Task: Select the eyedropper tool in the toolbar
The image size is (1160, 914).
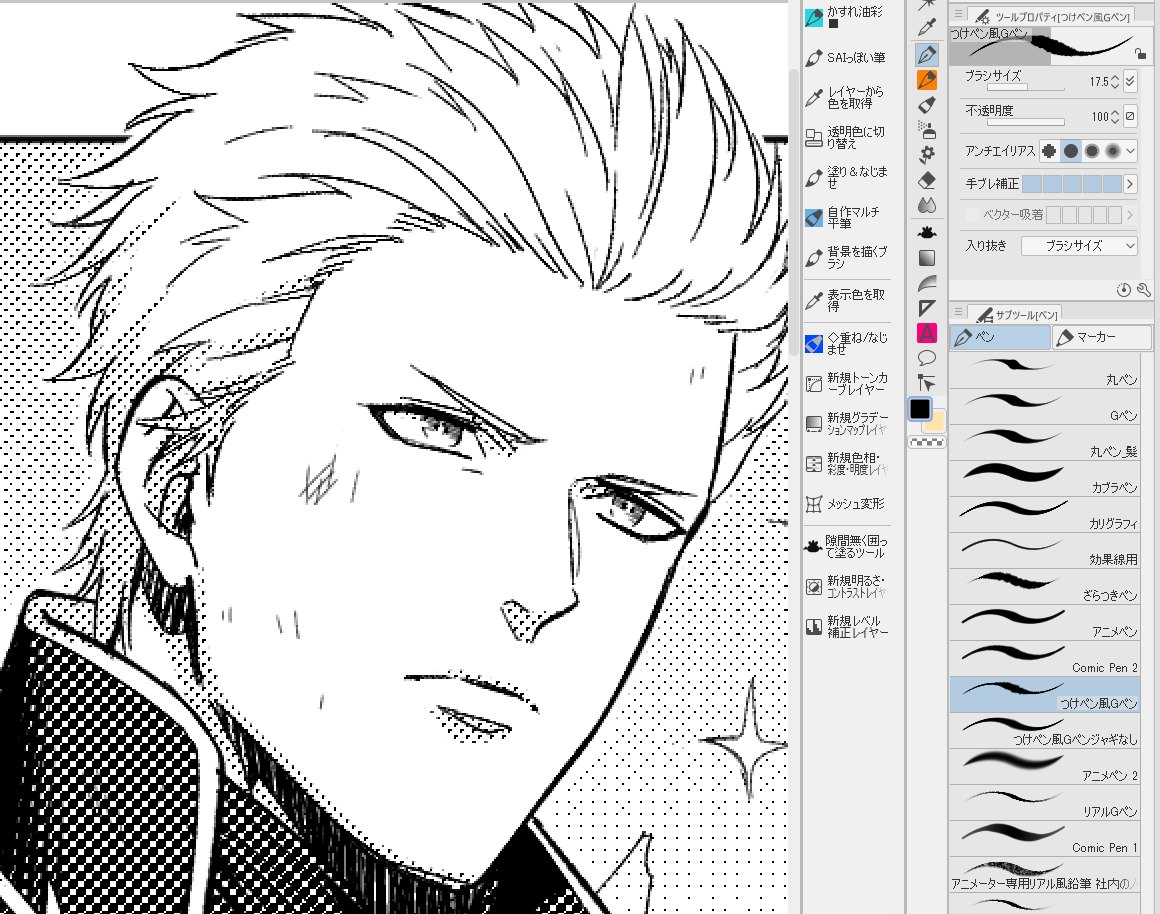Action: [926, 28]
